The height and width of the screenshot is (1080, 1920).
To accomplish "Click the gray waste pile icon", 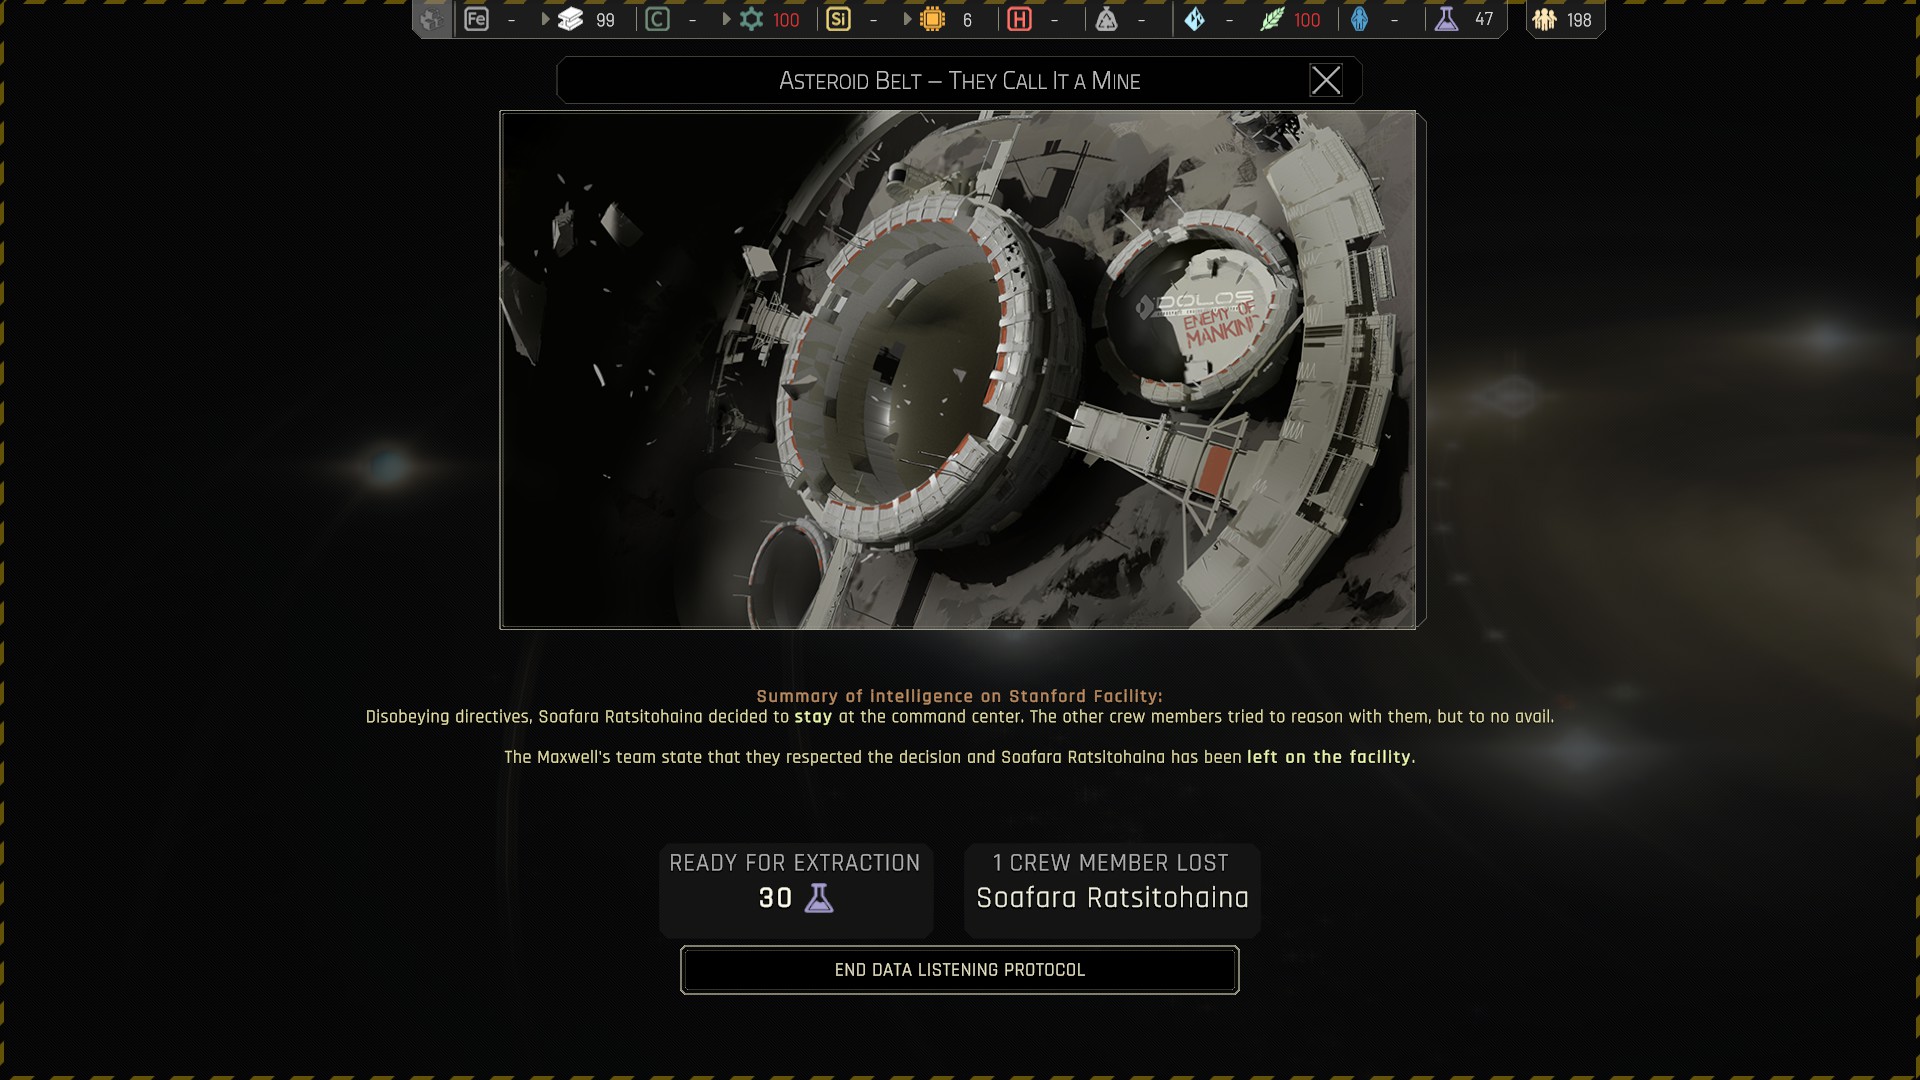I will pyautogui.click(x=1106, y=19).
